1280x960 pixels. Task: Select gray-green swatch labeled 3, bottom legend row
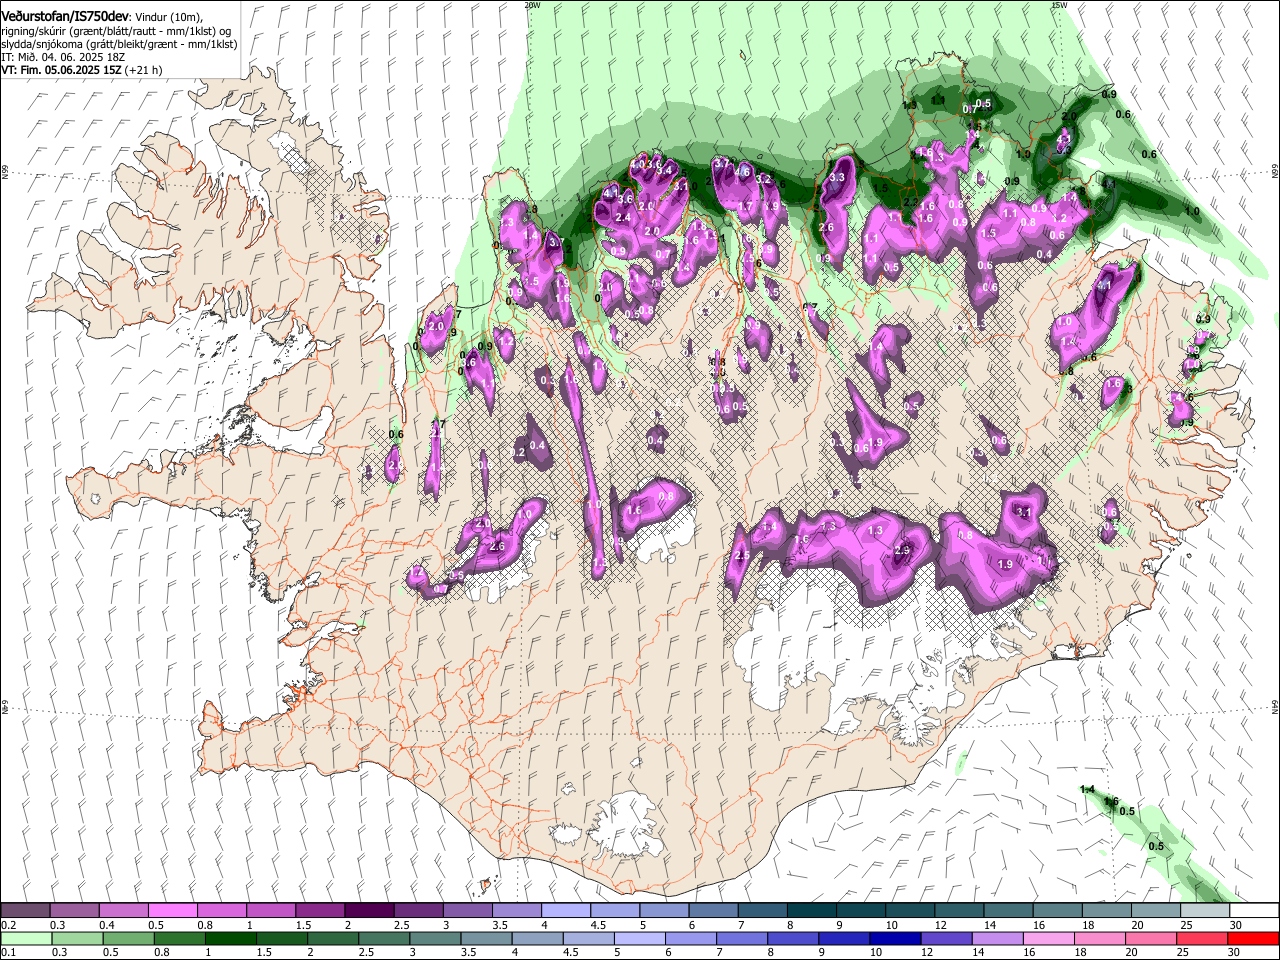click(435, 938)
